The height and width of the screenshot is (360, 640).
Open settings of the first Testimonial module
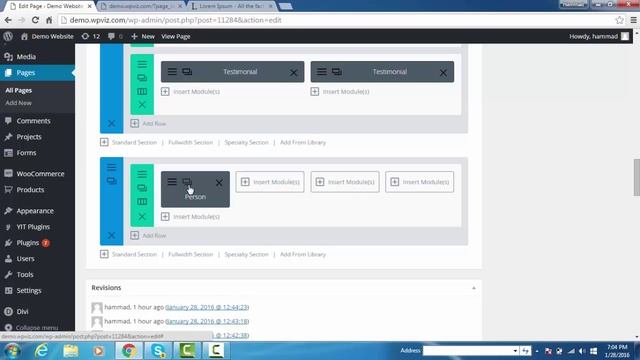click(x=172, y=72)
